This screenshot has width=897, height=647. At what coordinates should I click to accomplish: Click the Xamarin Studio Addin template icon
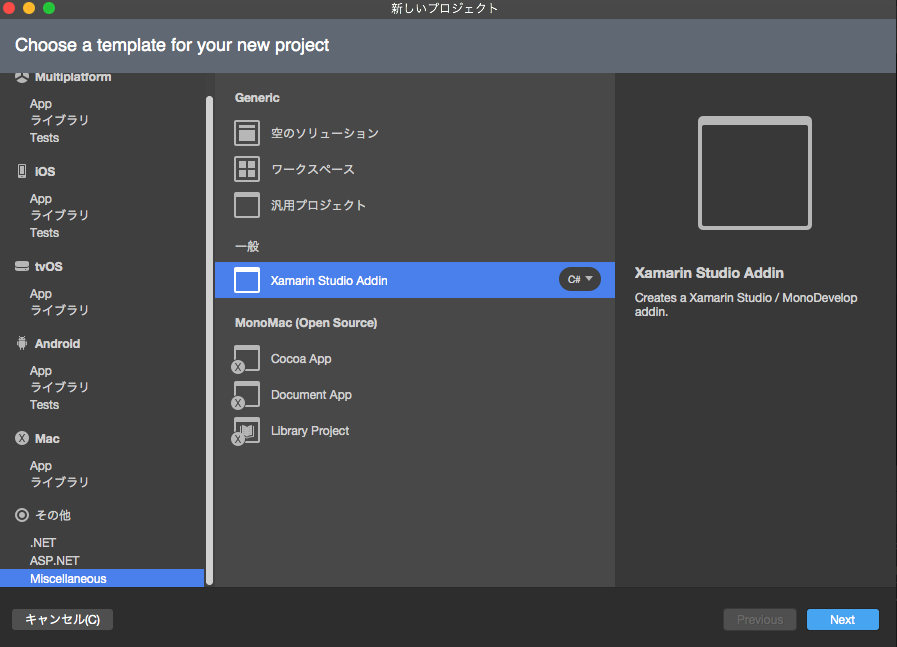tap(247, 280)
